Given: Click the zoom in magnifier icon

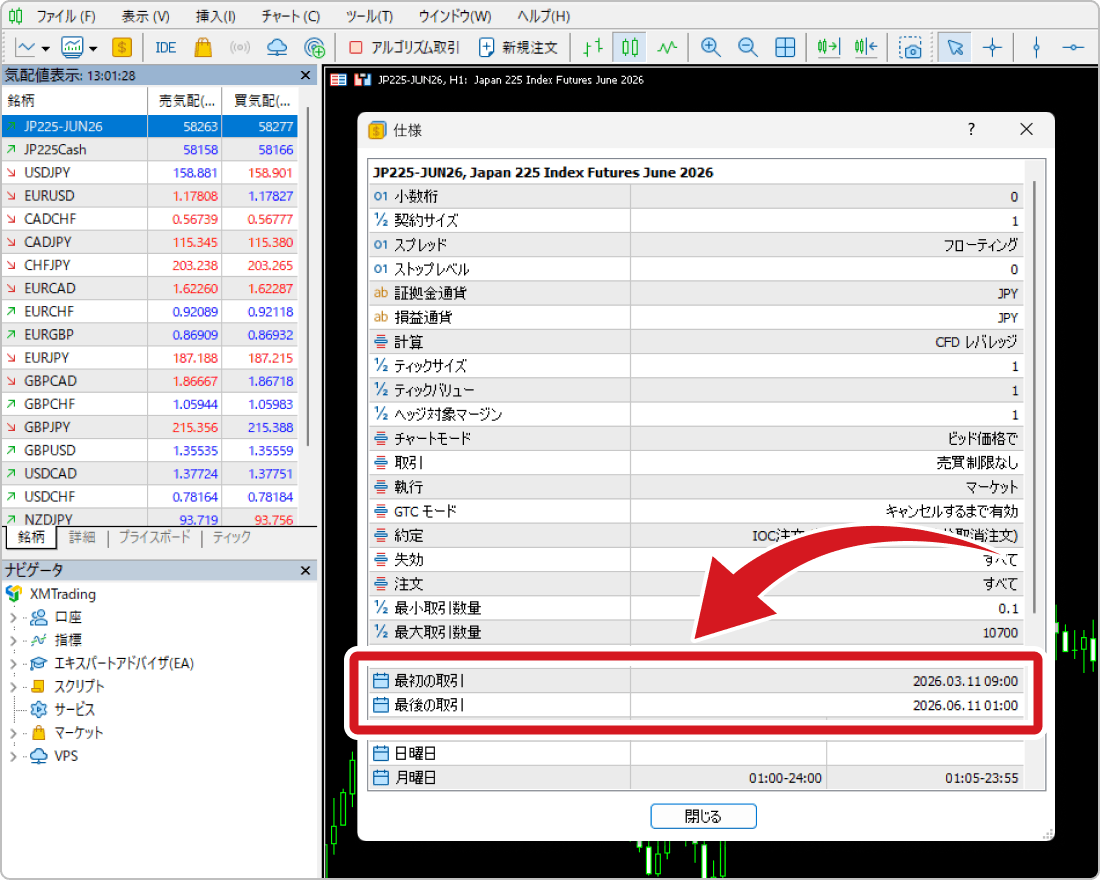Looking at the screenshot, I should [x=711, y=47].
